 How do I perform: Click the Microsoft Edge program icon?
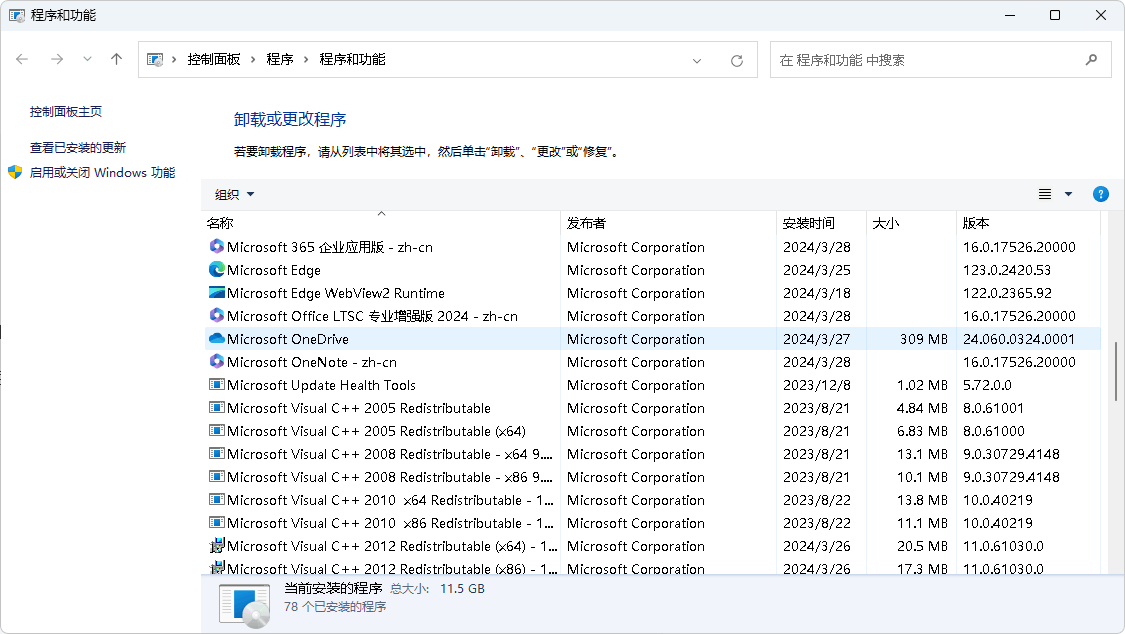216,270
